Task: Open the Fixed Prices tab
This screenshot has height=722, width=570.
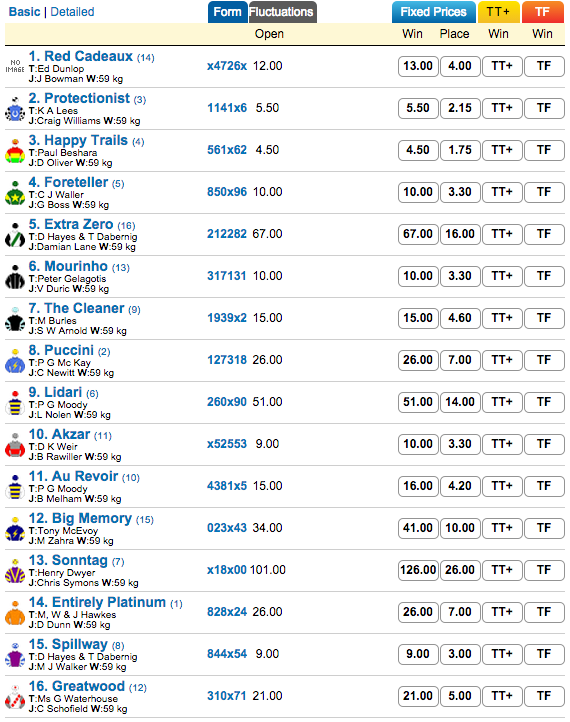Action: 433,12
